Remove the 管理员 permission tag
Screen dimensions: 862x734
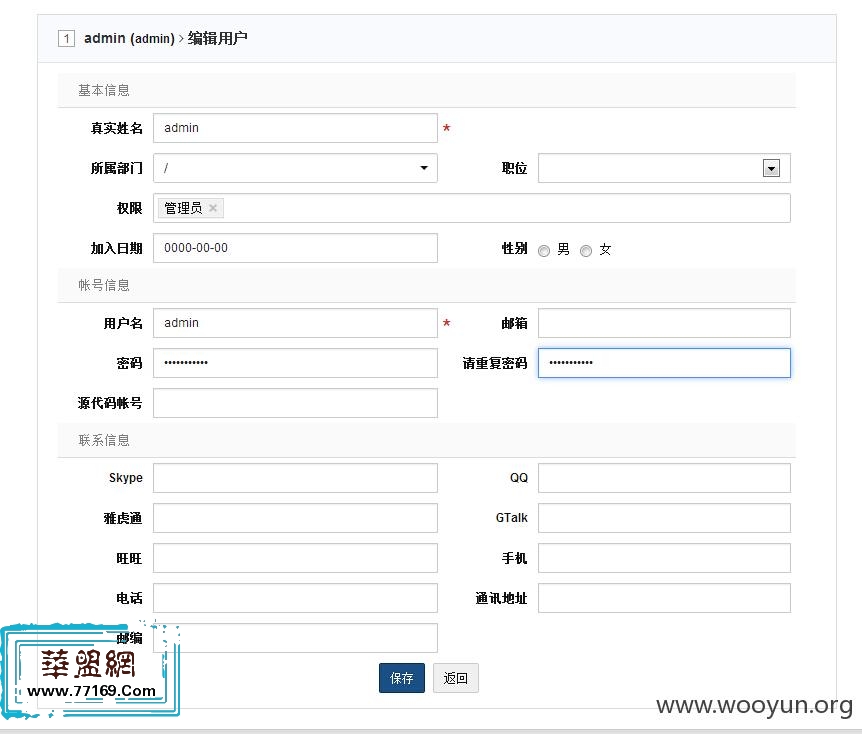point(213,207)
